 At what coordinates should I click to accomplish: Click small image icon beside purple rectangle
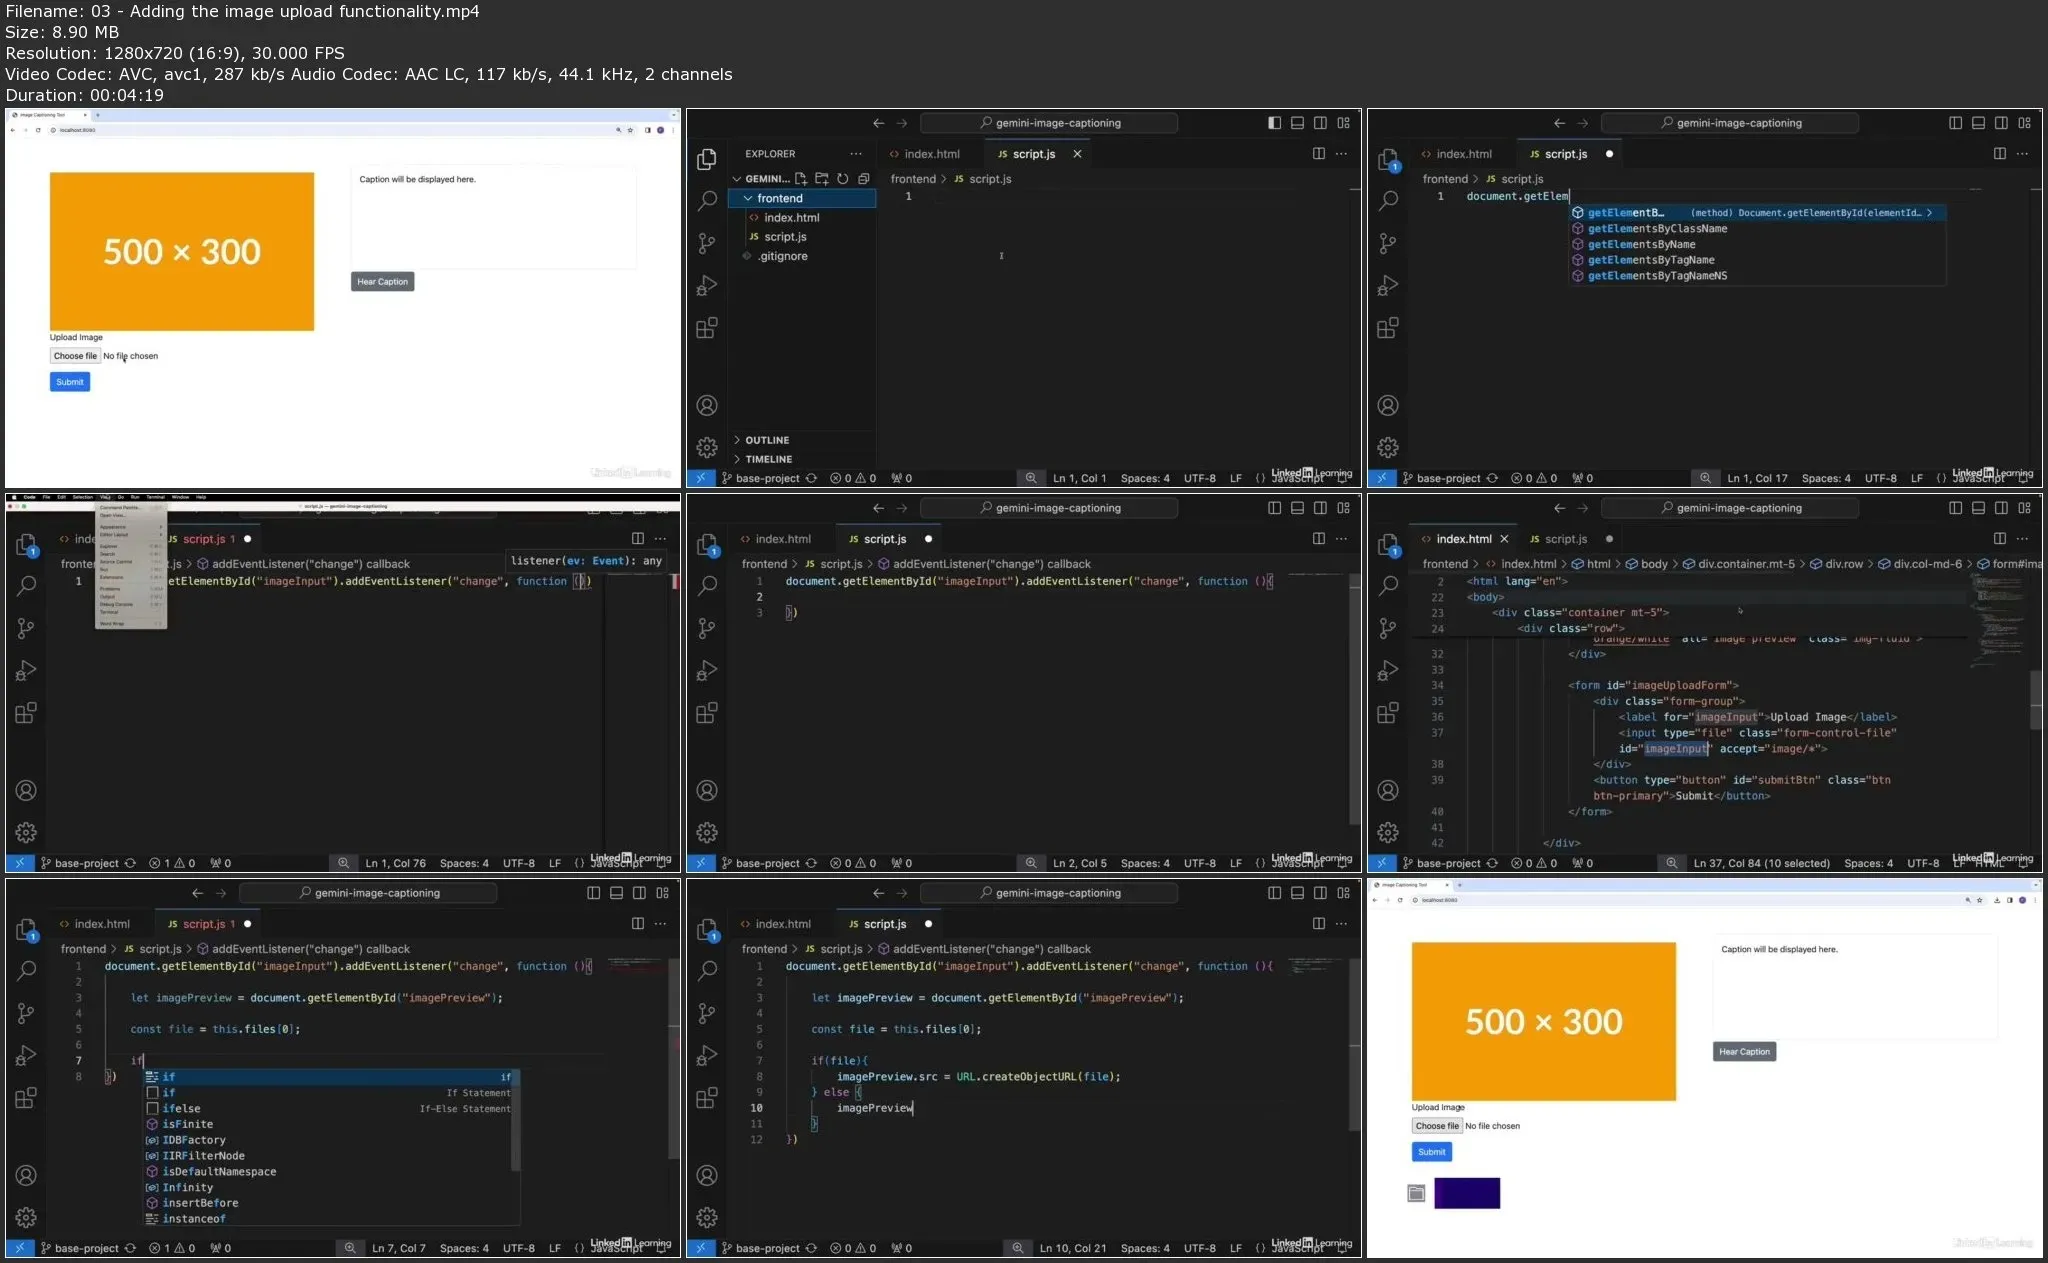tap(1416, 1193)
